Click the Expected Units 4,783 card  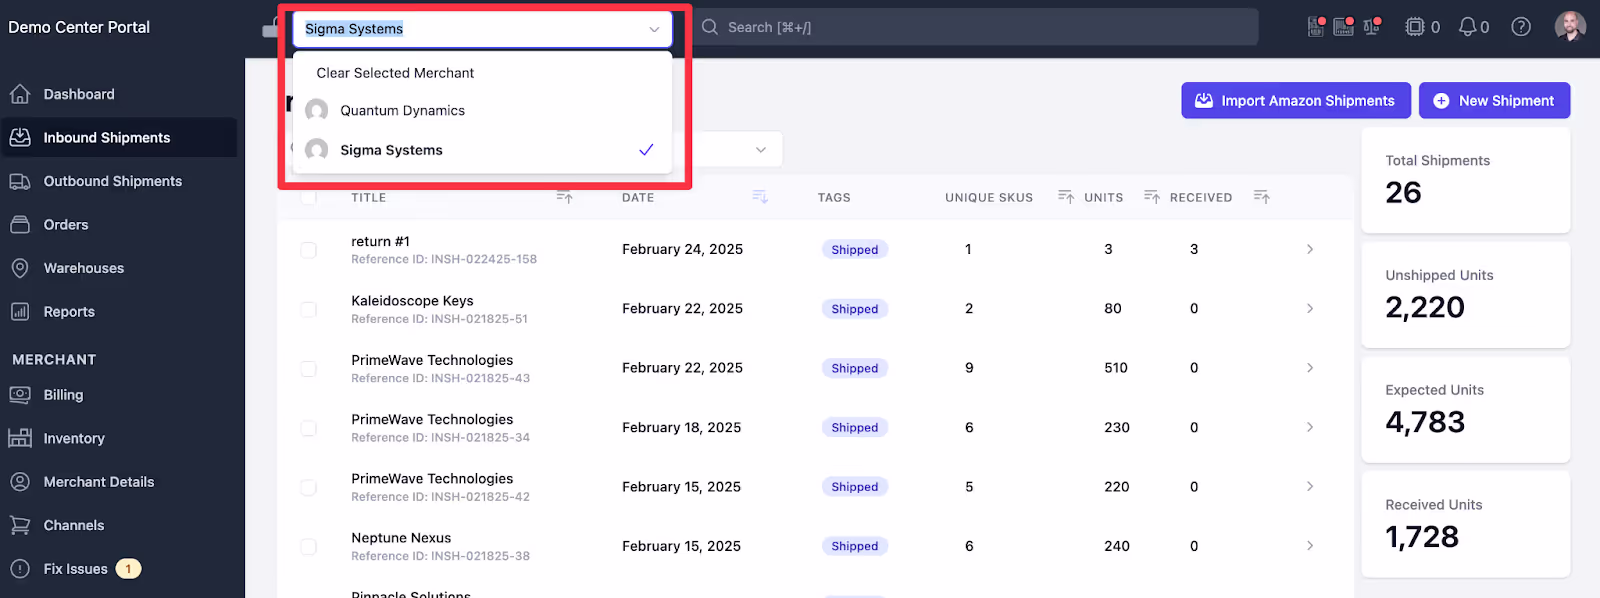tap(1466, 410)
